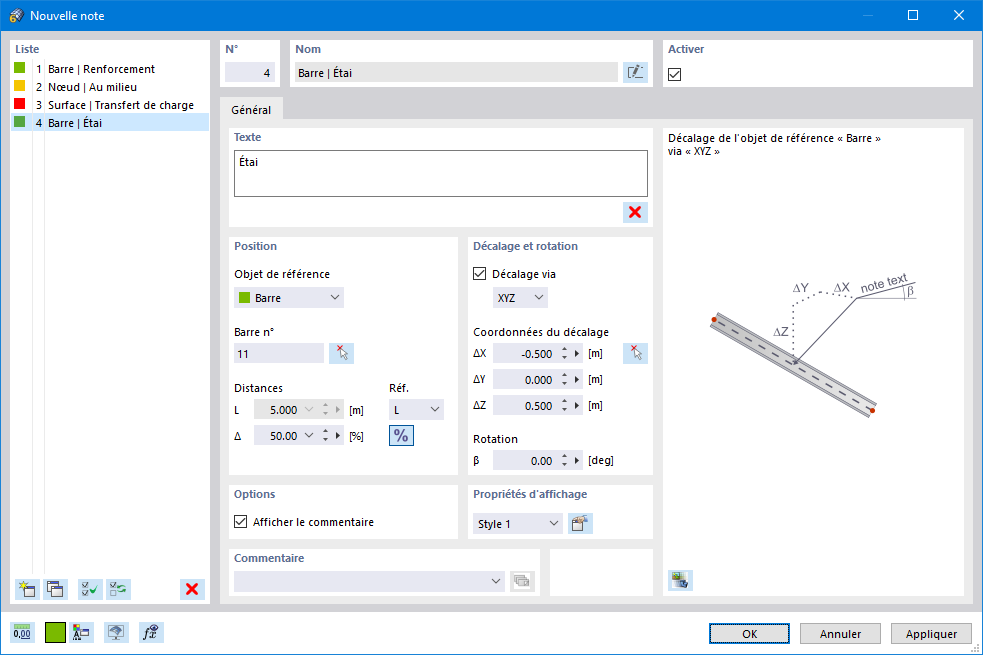Open the formula (fx) editor icon
This screenshot has width=983, height=655.
[x=151, y=633]
